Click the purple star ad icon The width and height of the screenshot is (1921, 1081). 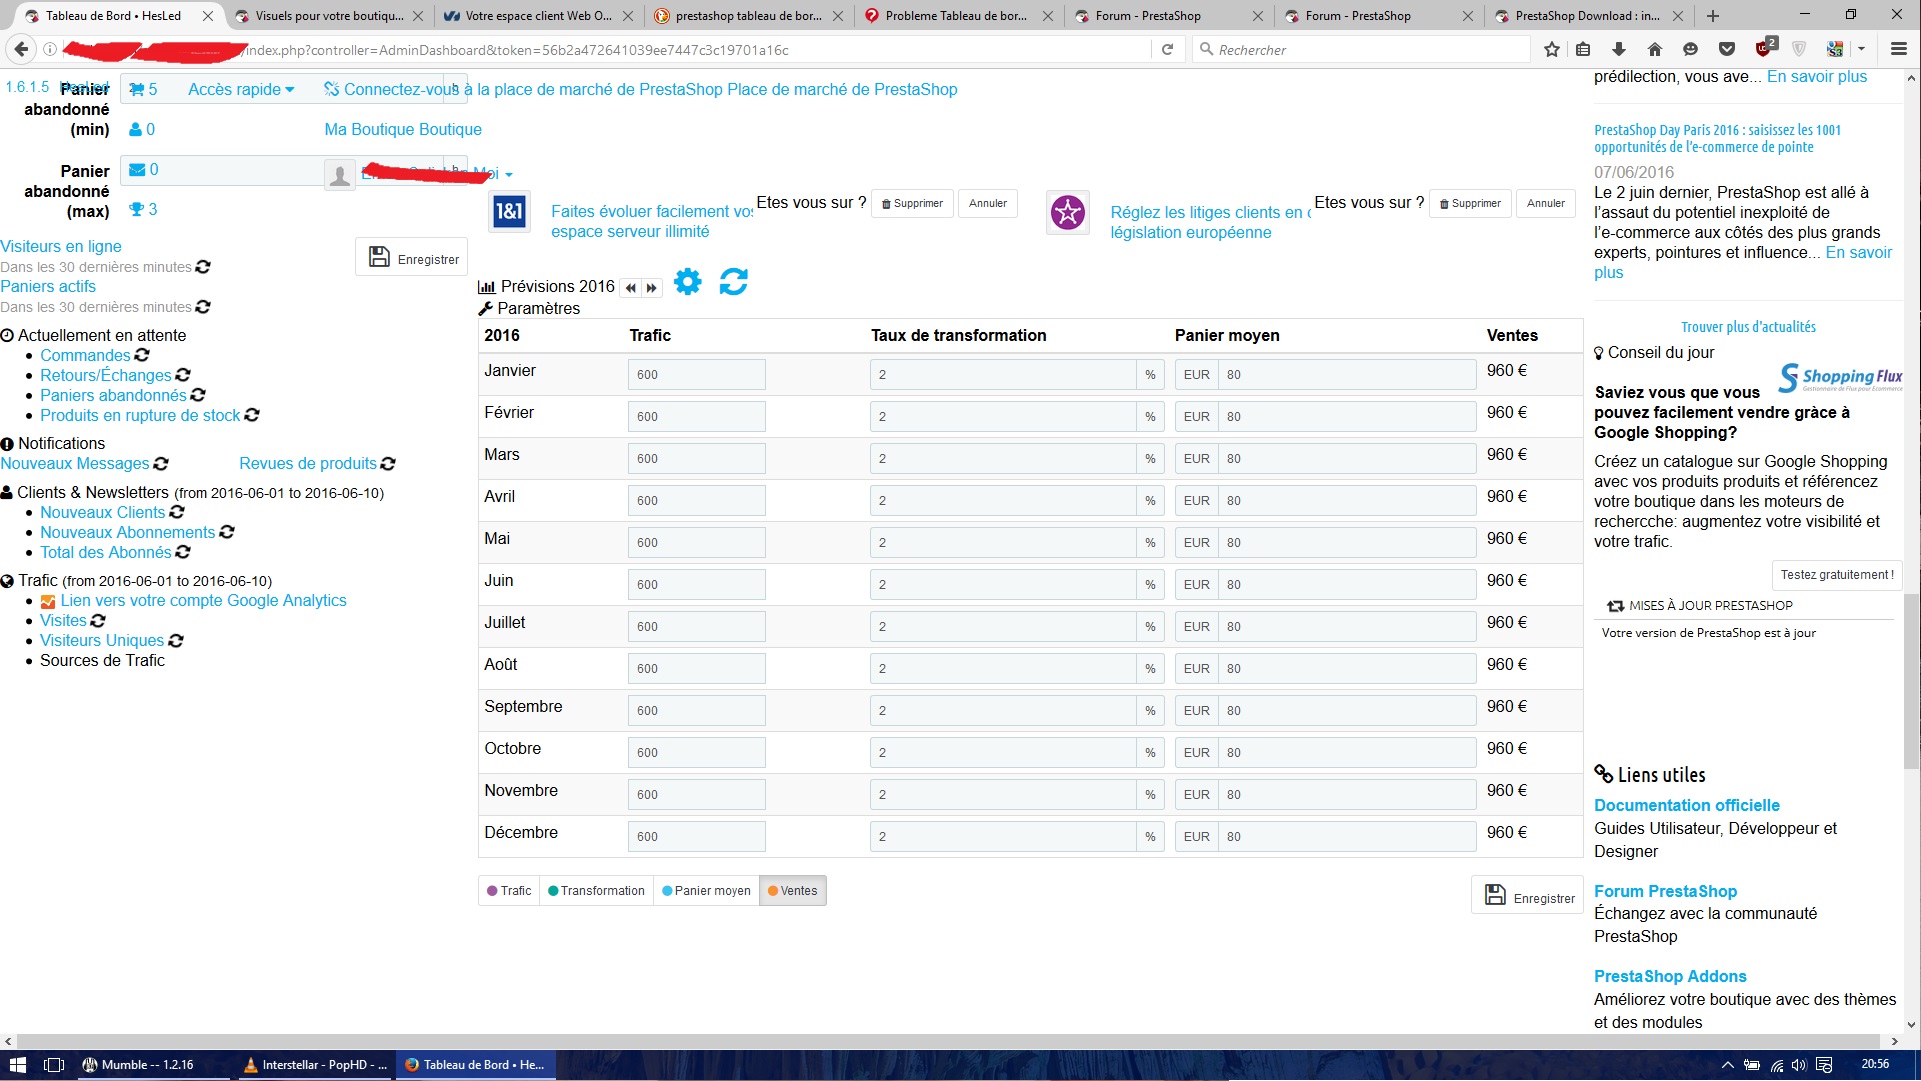click(x=1067, y=212)
